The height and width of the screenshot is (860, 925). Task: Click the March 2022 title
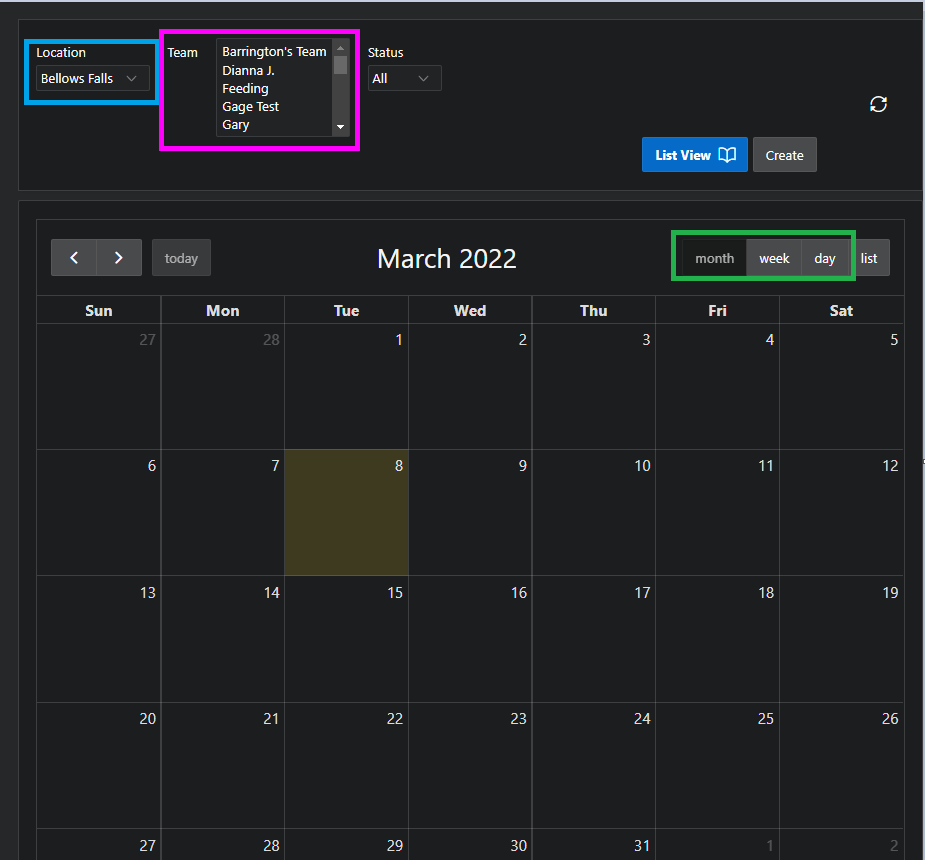point(447,259)
